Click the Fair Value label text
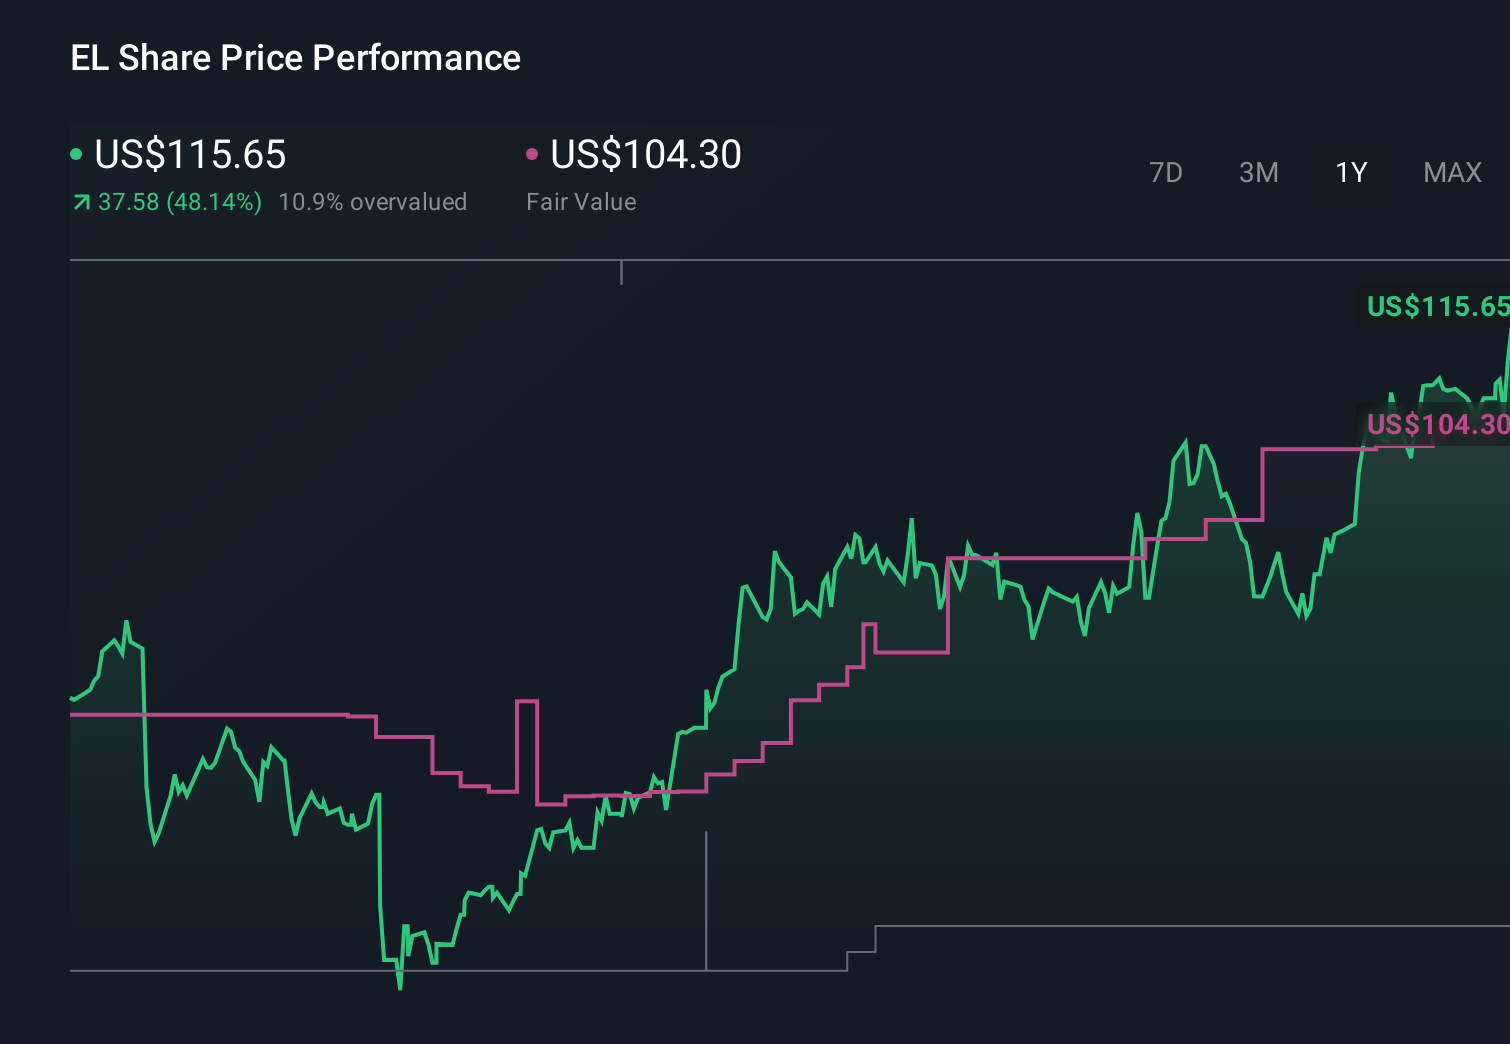The height and width of the screenshot is (1044, 1510). 581,201
